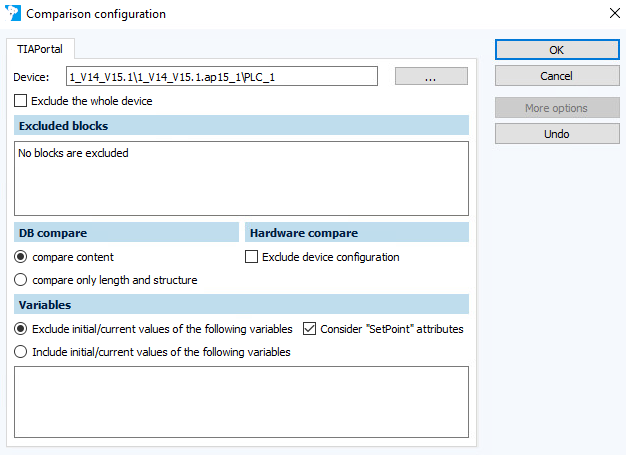The height and width of the screenshot is (455, 626).
Task: Click the application icon in the title bar
Action: point(12,14)
